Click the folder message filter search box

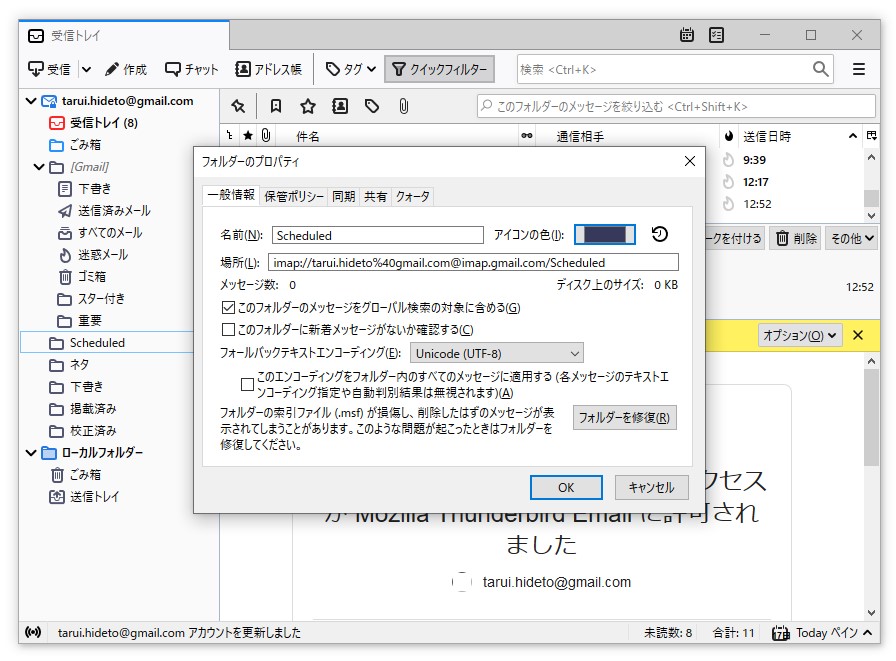676,106
